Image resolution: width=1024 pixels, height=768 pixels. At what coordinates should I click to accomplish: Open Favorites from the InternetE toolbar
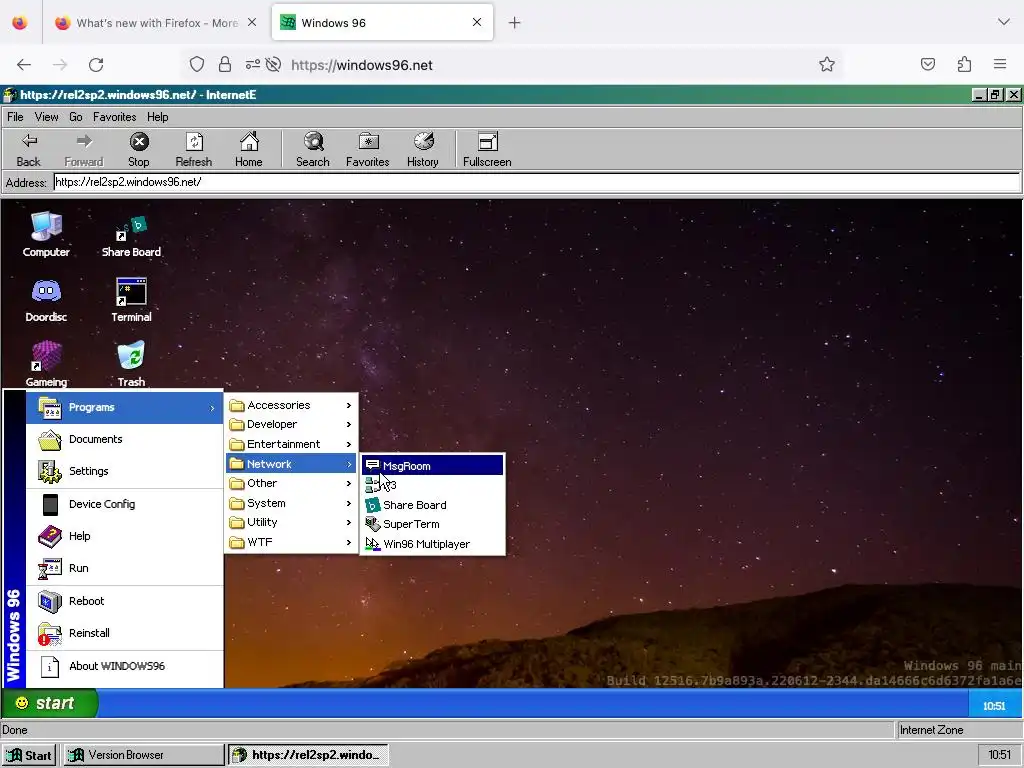pos(368,150)
